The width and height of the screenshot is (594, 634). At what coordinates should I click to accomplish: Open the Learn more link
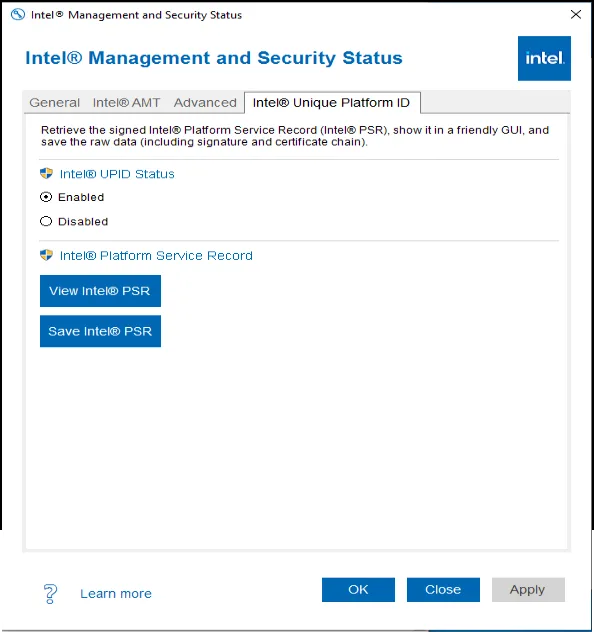(x=116, y=594)
